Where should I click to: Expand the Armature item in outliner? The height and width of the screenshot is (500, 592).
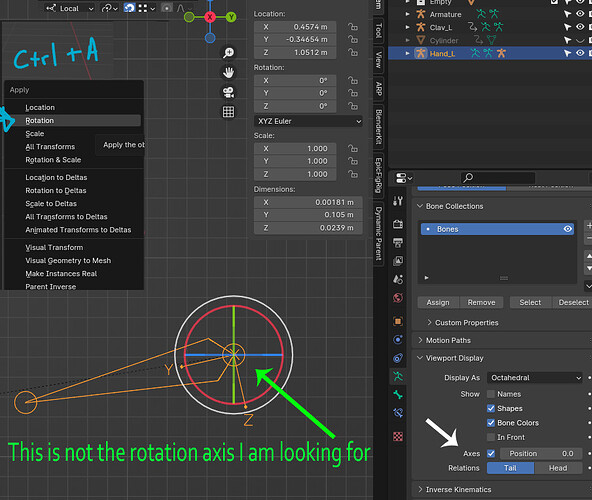pyautogui.click(x=407, y=14)
